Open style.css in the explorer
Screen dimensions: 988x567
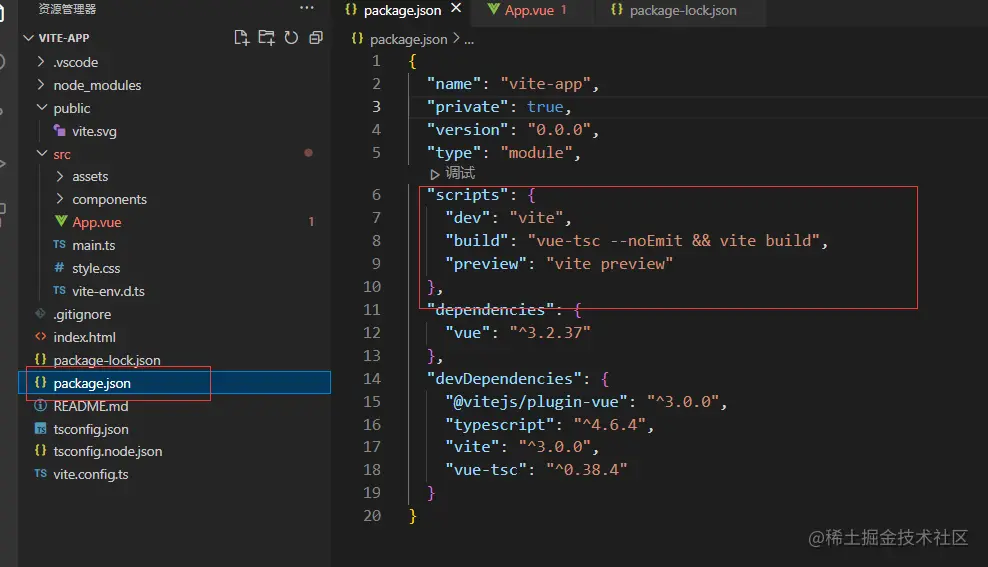pyautogui.click(x=96, y=268)
